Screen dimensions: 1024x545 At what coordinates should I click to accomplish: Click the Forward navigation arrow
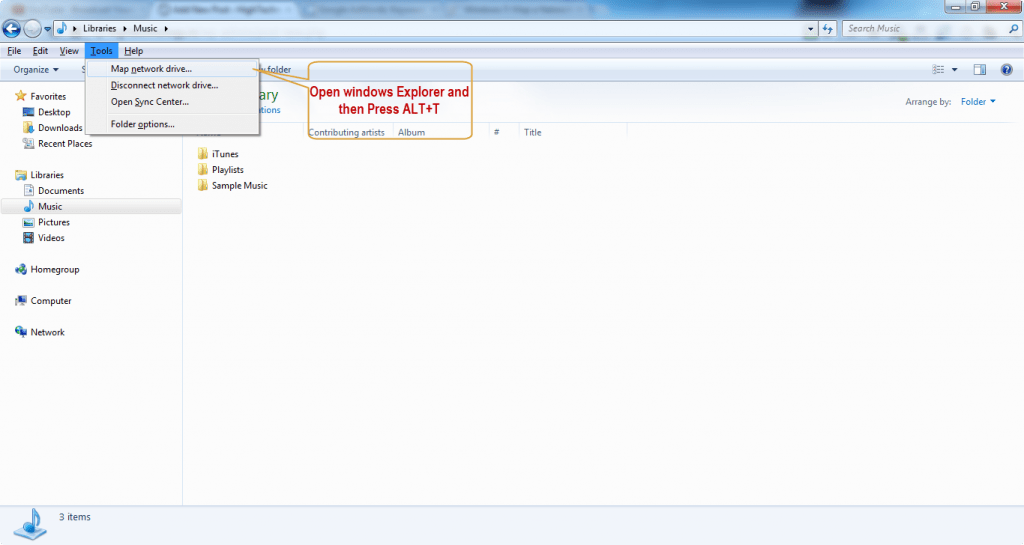click(x=32, y=29)
